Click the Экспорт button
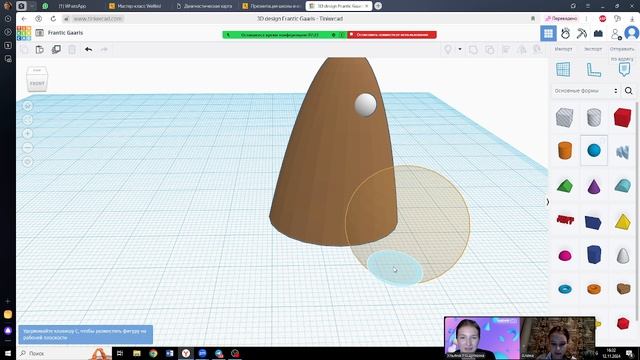Image resolution: width=640 pixels, height=360 pixels. click(593, 49)
